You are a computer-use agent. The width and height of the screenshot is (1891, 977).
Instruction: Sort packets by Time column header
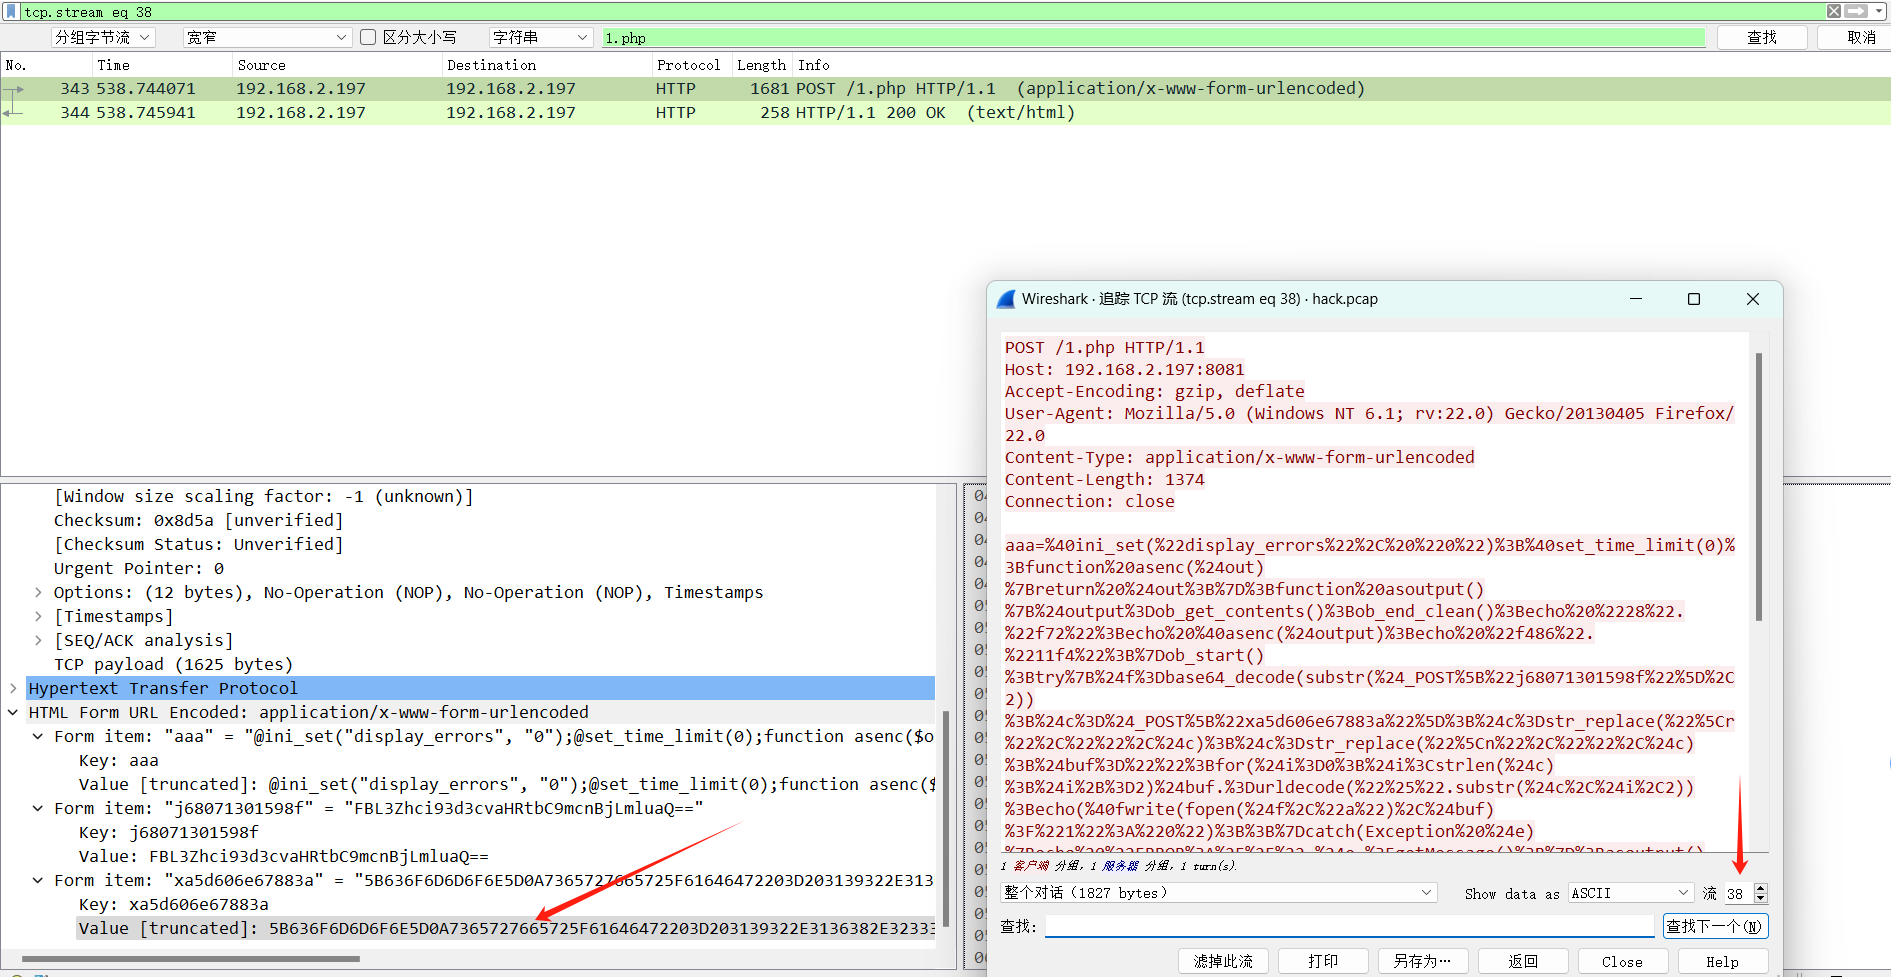tap(162, 65)
